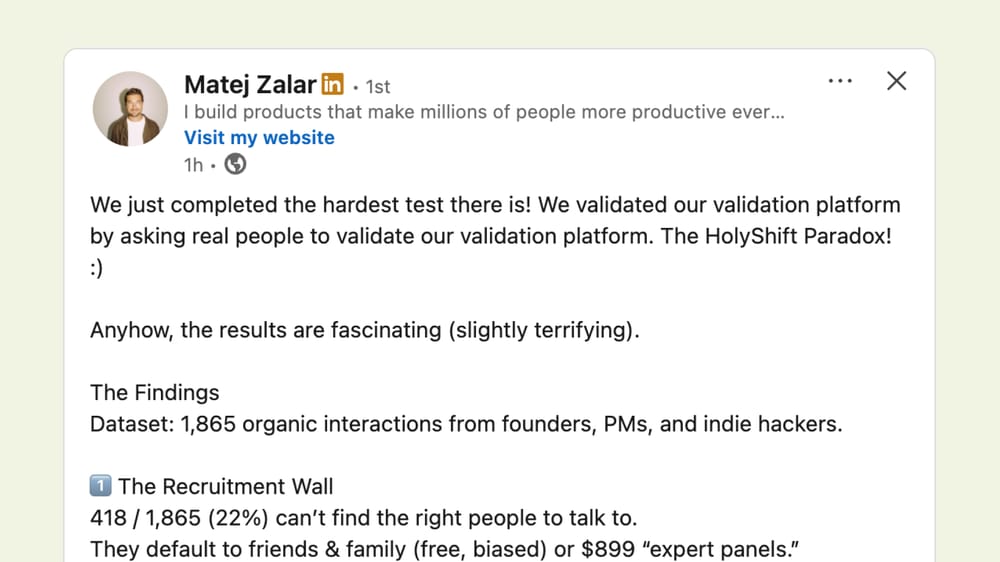1000x562 pixels.
Task: Open the Visit my website link
Action: (259, 138)
